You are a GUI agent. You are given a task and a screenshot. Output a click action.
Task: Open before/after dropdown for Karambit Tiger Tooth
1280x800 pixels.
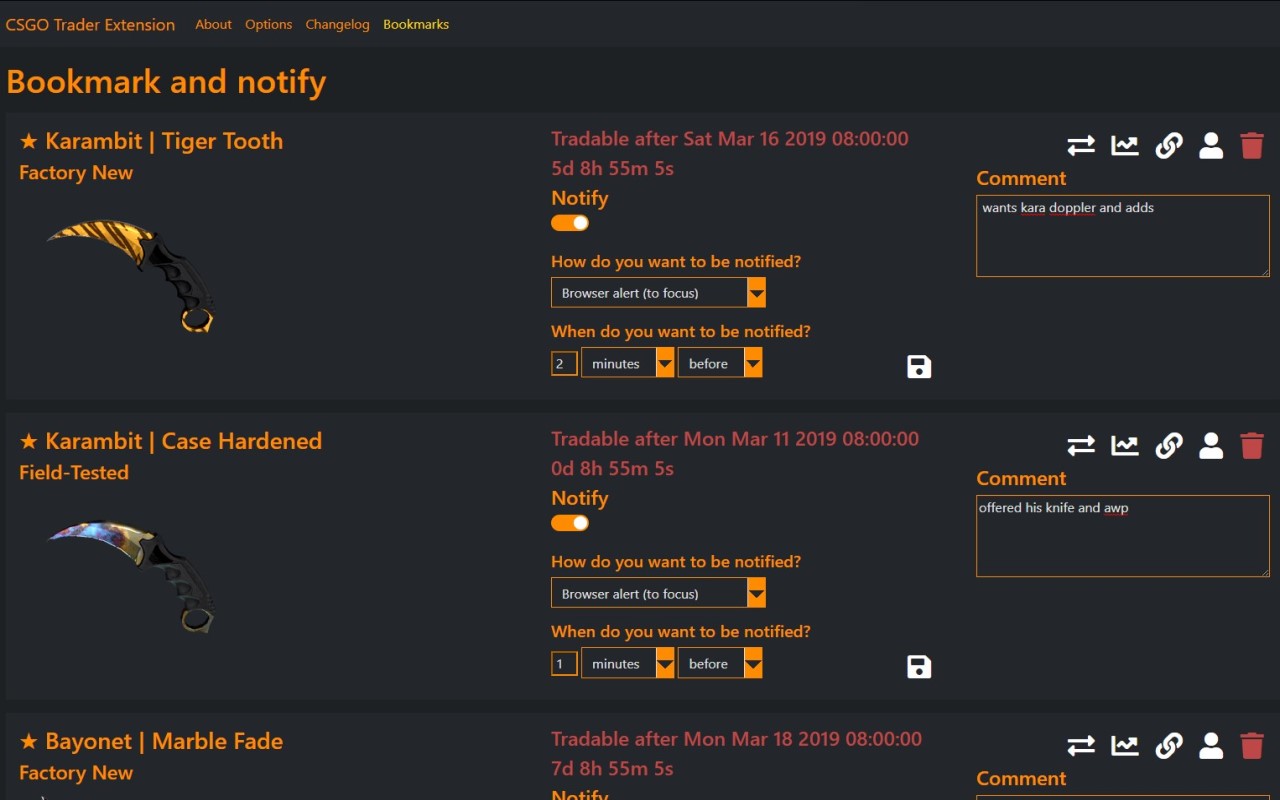720,363
